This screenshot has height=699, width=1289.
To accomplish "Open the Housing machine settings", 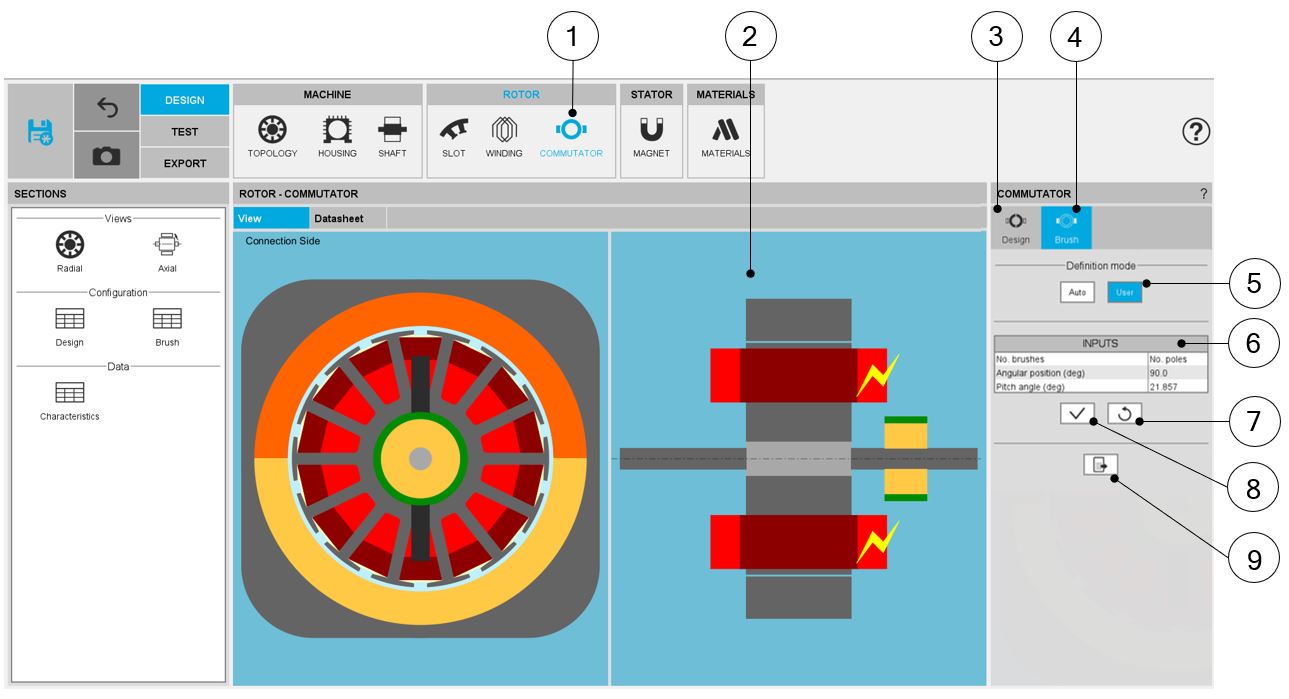I will click(x=337, y=137).
